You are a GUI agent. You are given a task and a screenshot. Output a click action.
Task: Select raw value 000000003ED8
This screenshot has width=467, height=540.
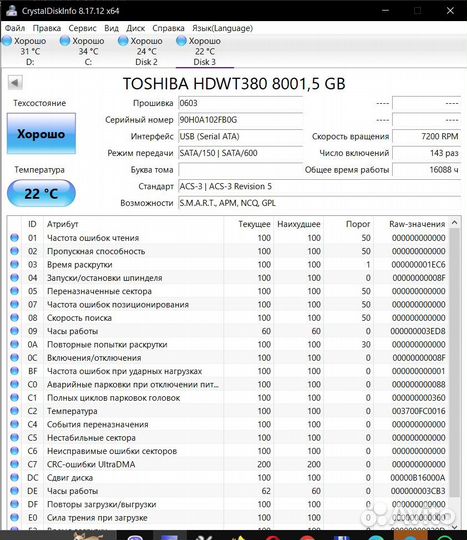pyautogui.click(x=418, y=331)
